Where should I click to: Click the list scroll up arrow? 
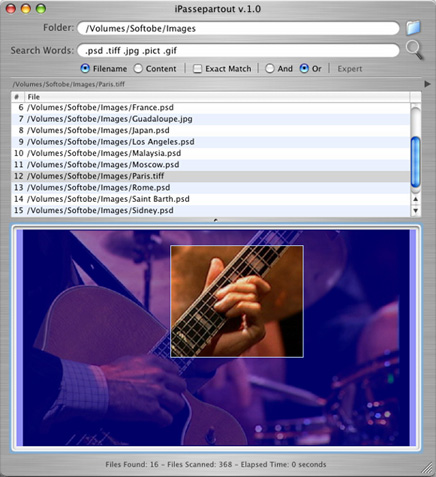415,199
